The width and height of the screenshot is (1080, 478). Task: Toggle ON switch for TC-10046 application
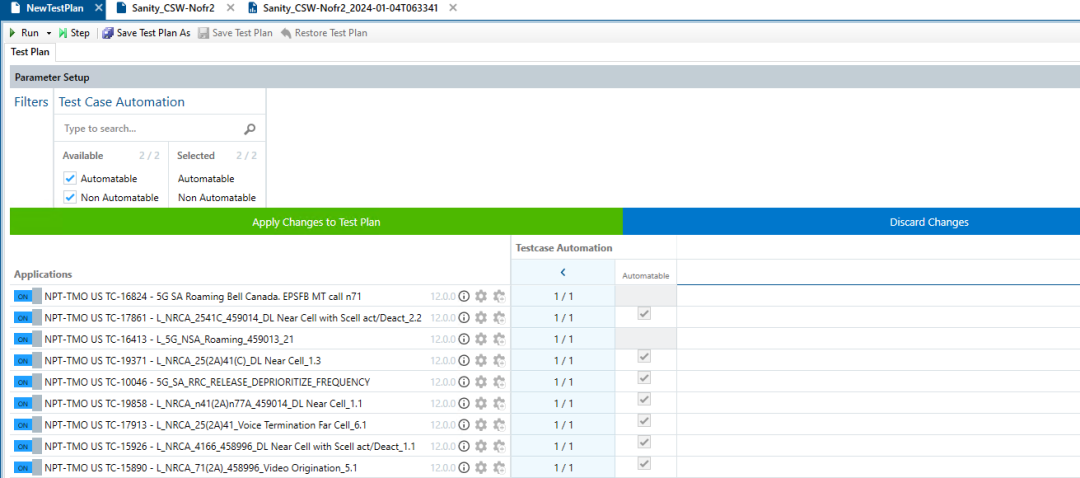27,382
